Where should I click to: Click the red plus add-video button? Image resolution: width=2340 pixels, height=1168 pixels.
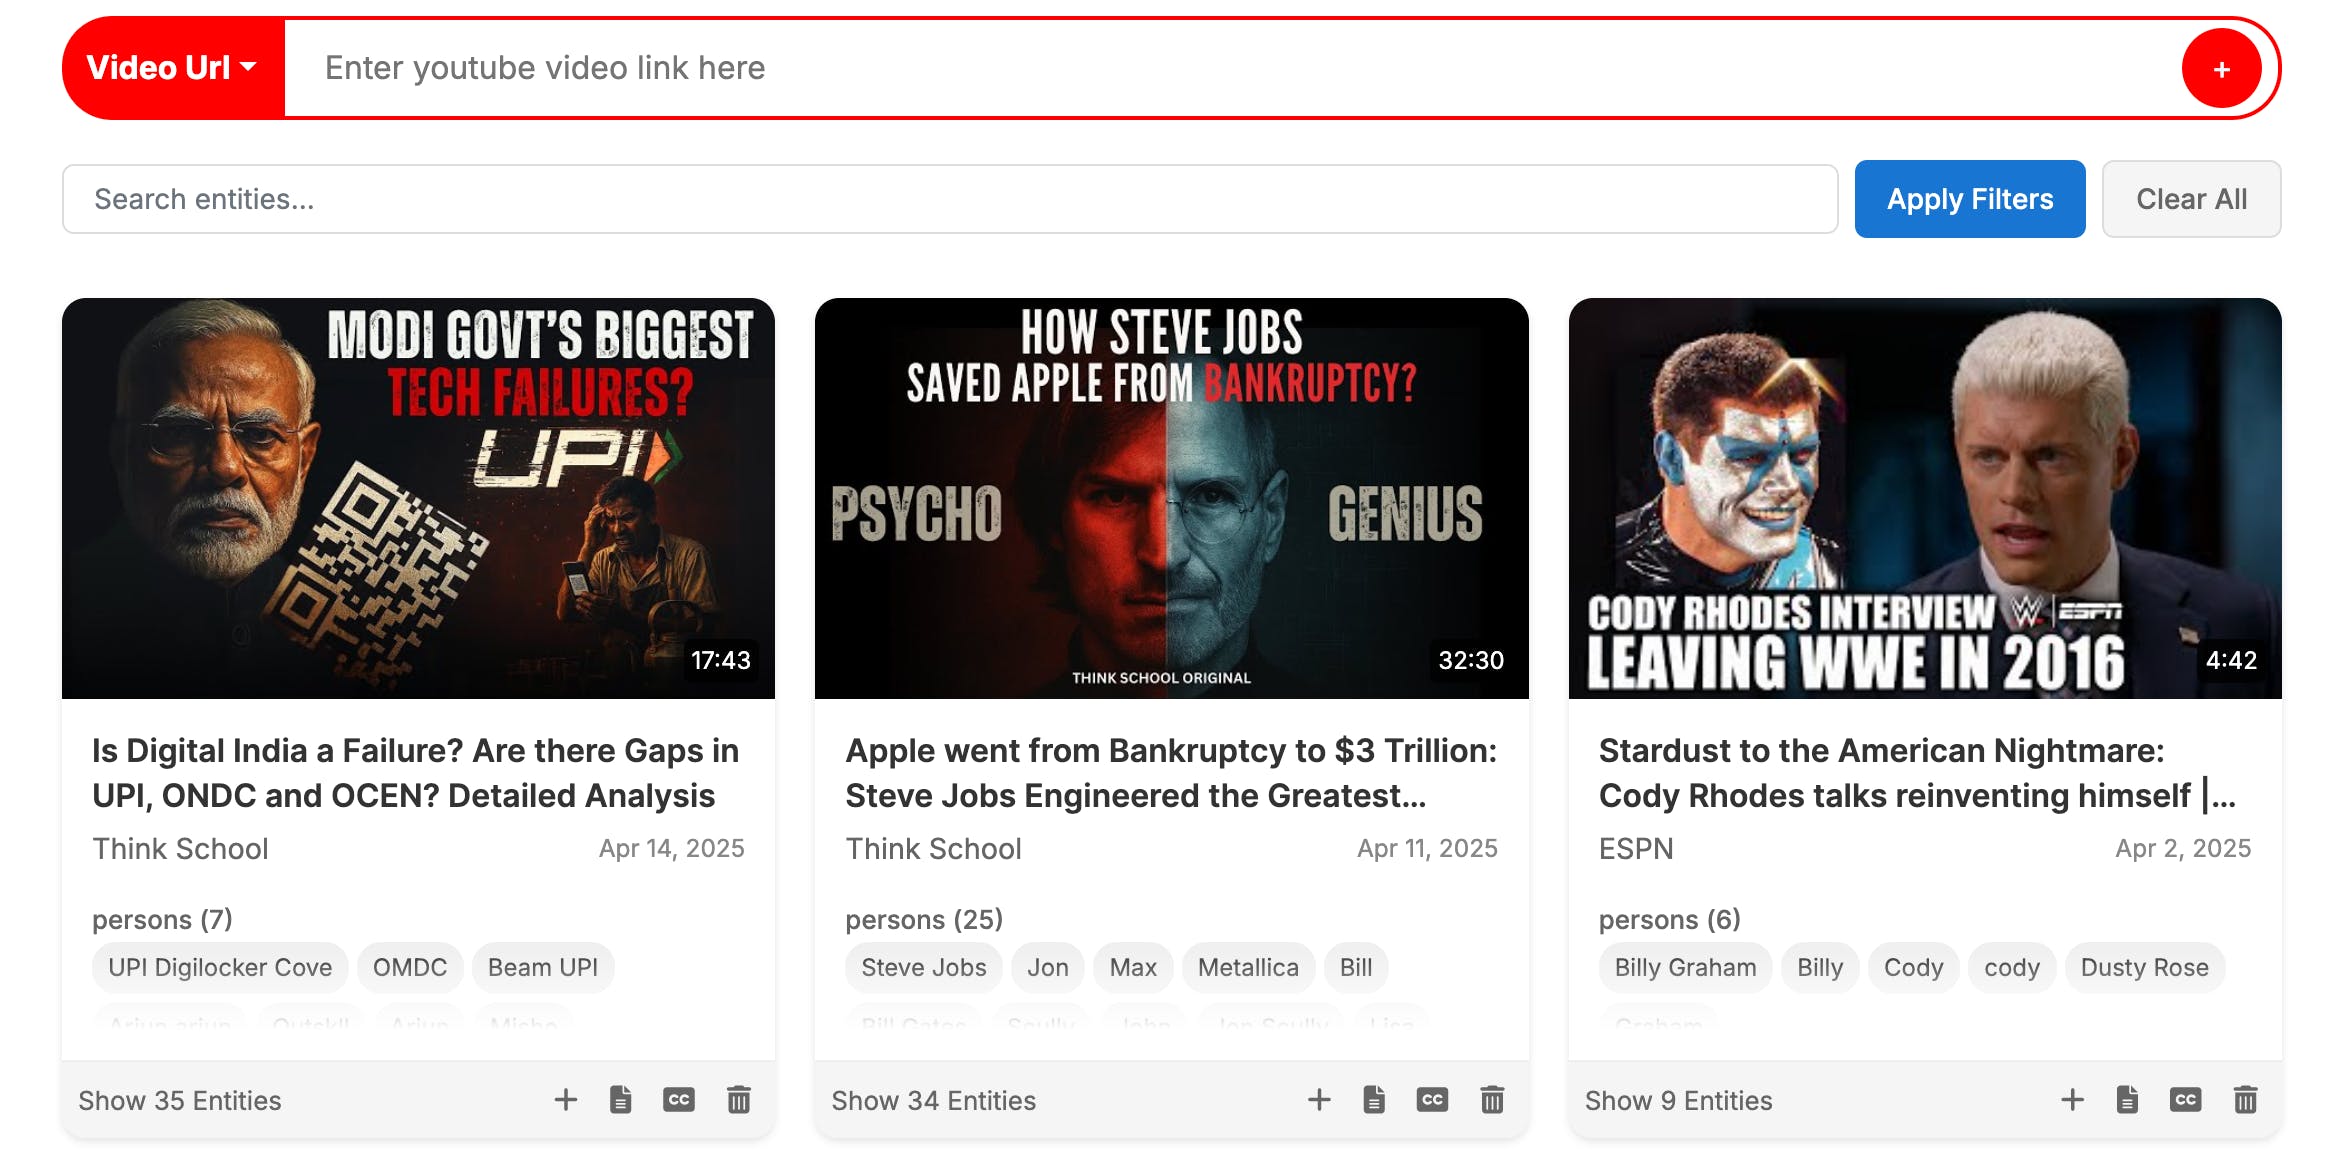2221,69
